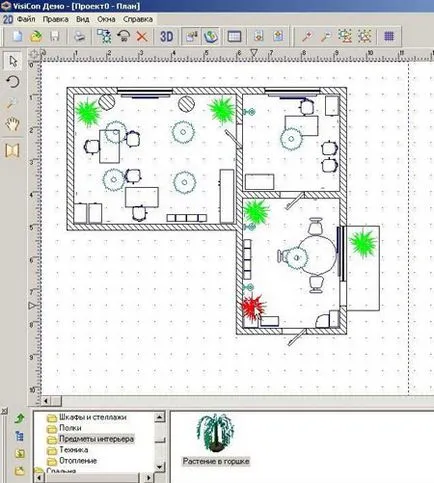Screen dimensions: 434x483
Task: Click the first document icon after the table icon
Action: pos(259,36)
